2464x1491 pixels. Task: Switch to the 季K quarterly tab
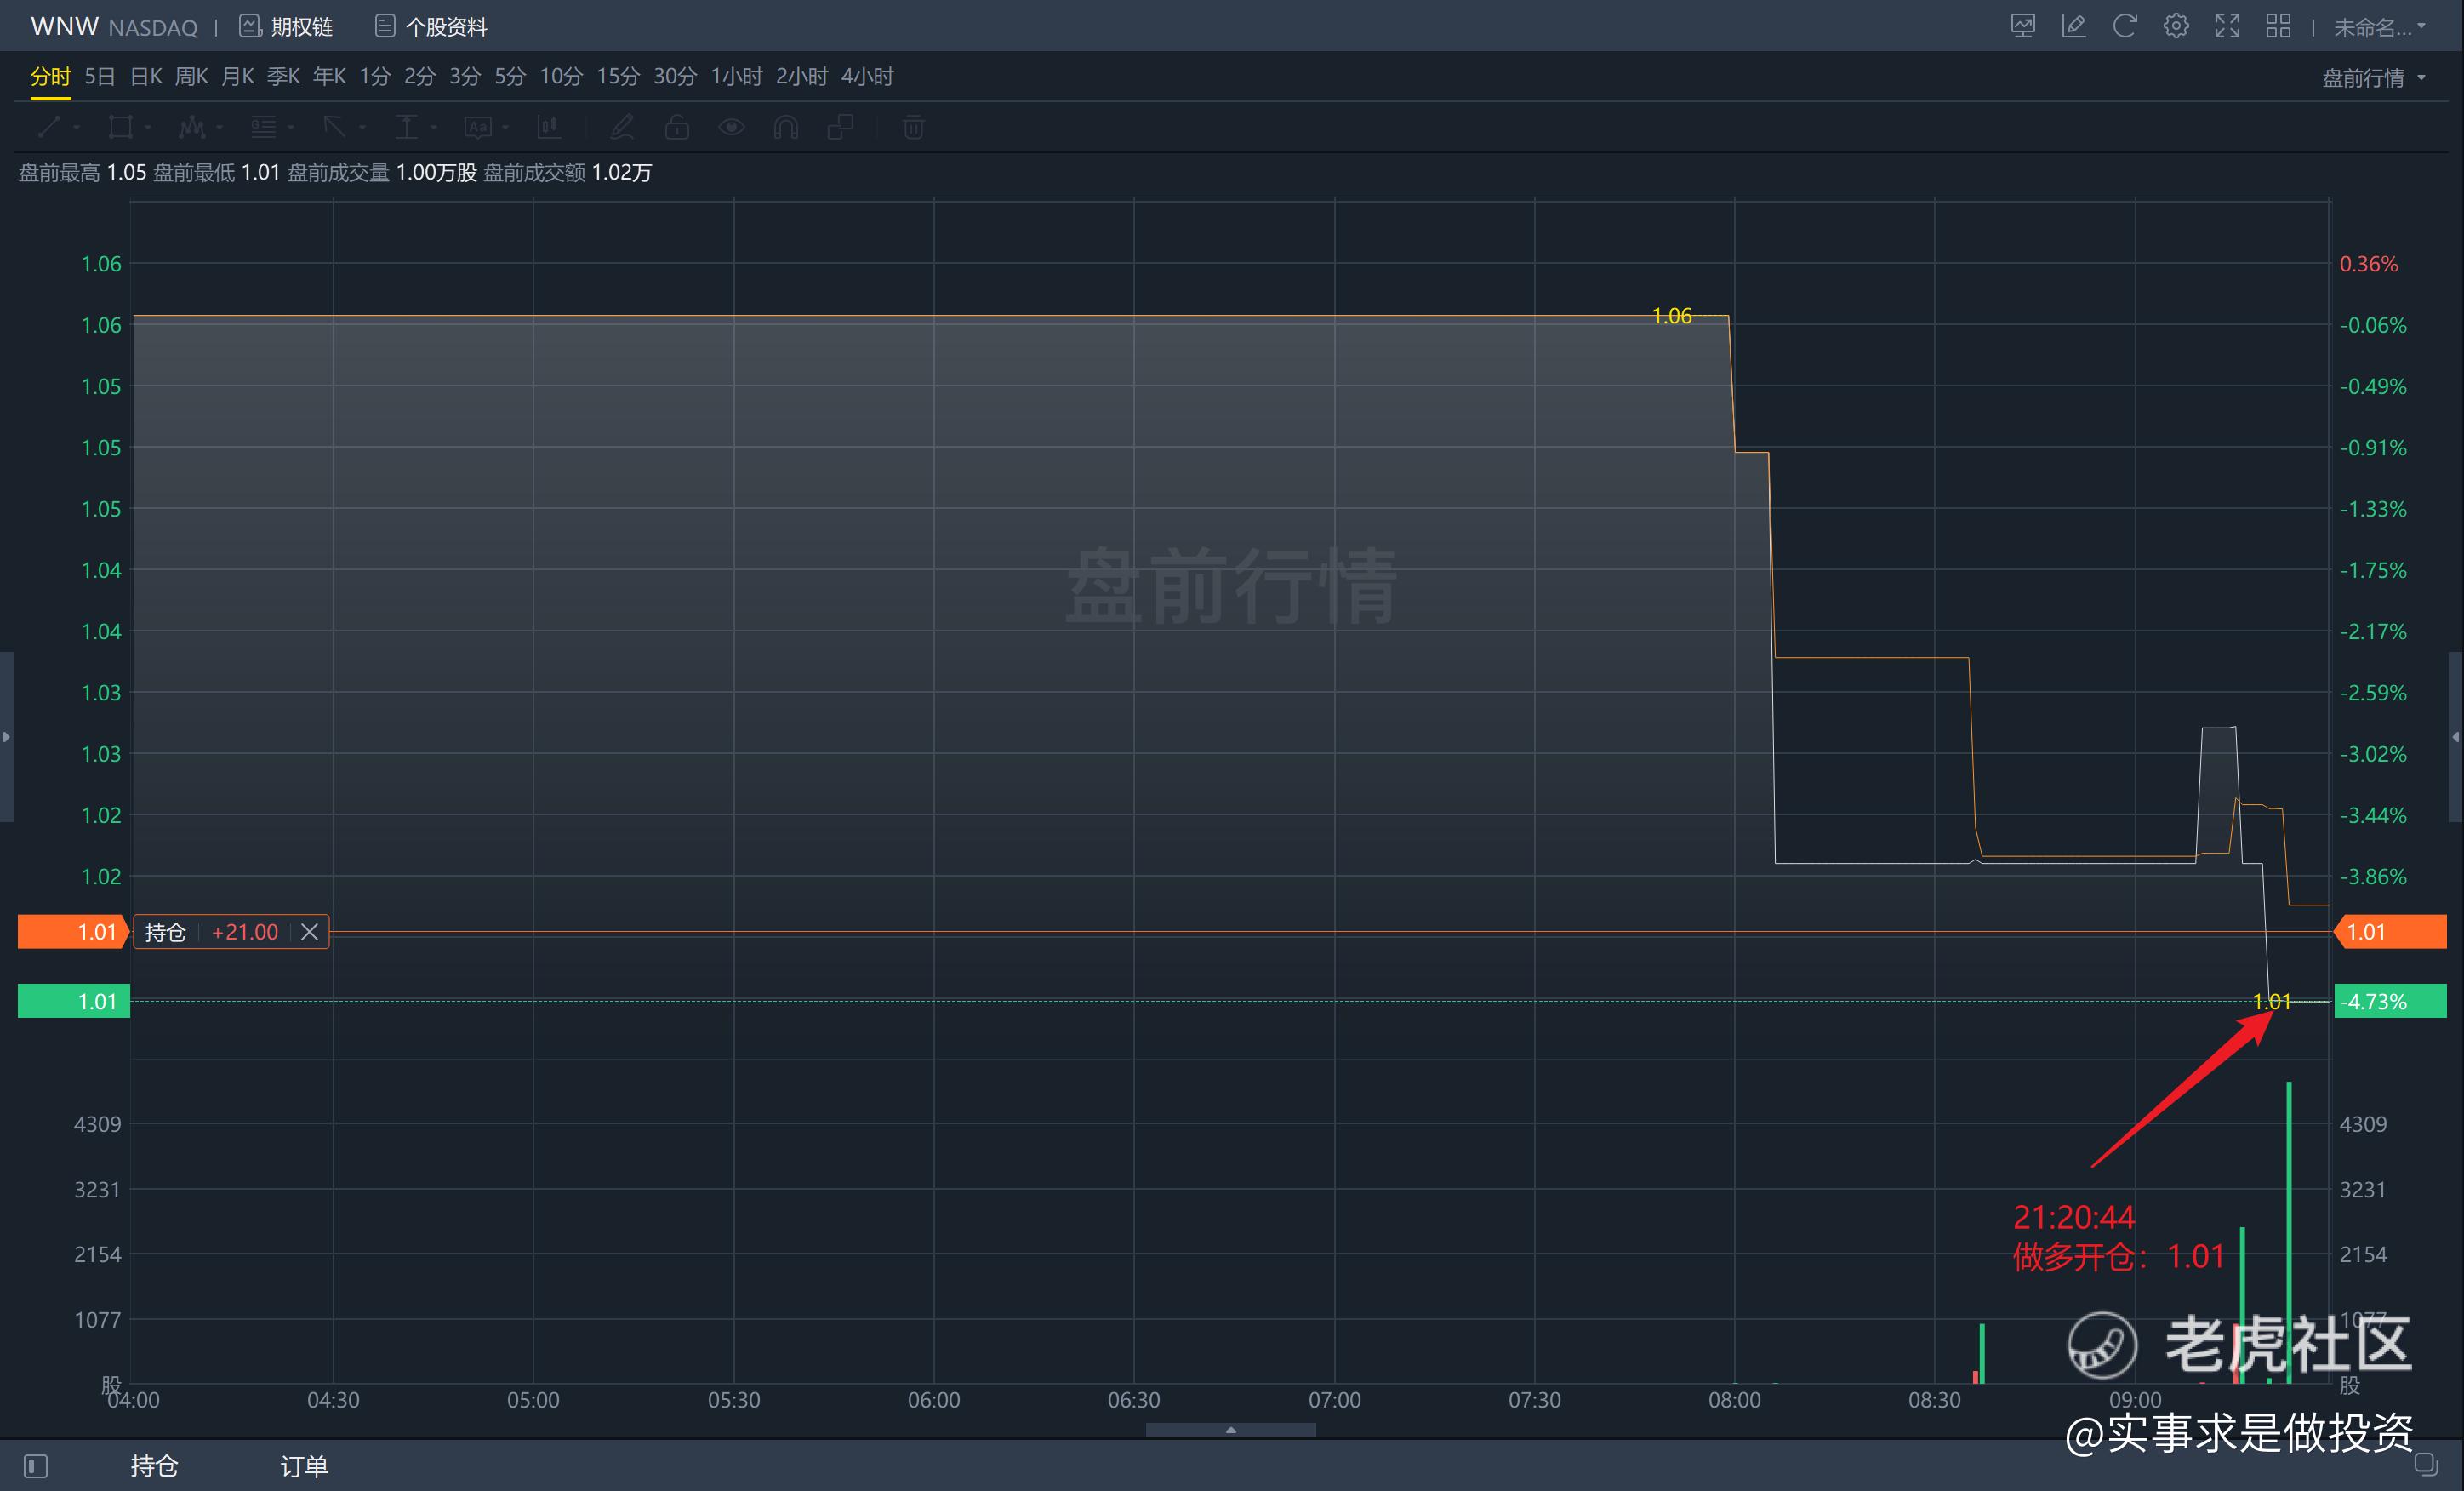[x=283, y=77]
